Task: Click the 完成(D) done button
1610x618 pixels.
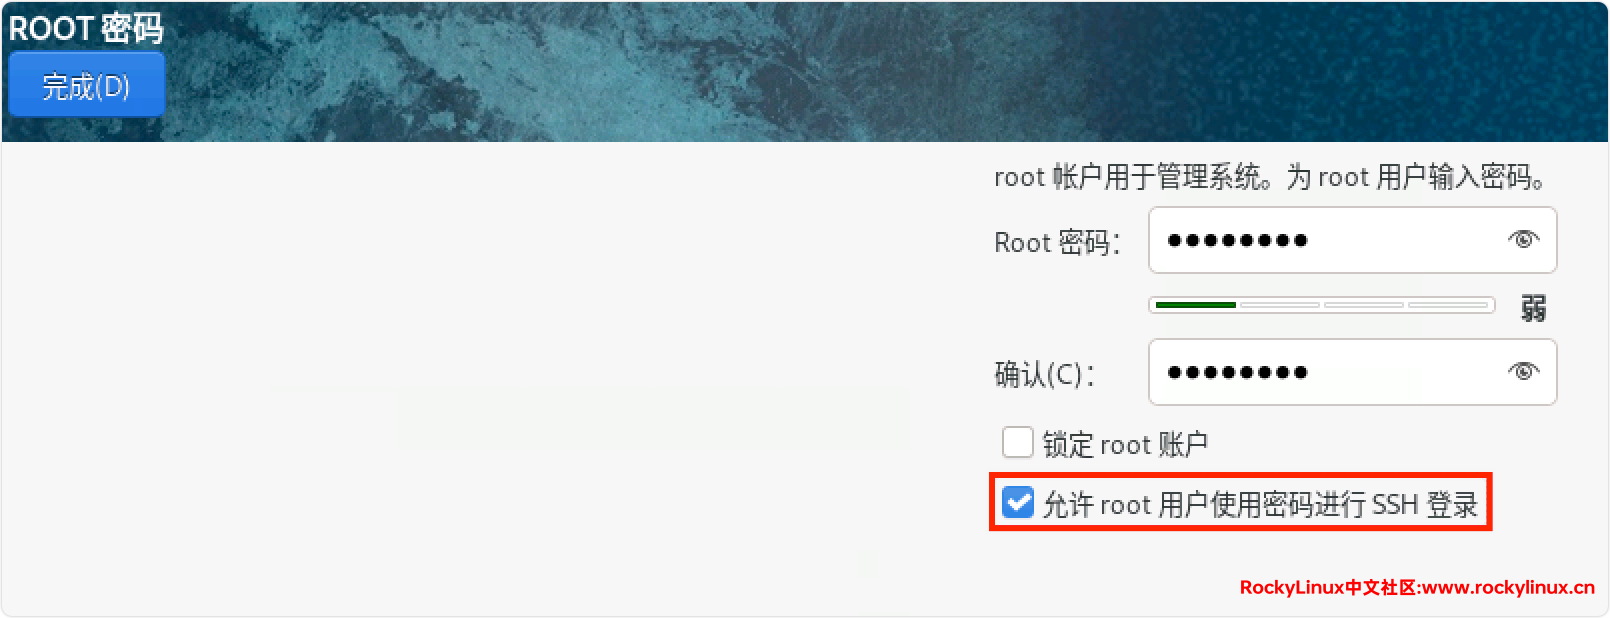Action: pyautogui.click(x=86, y=86)
